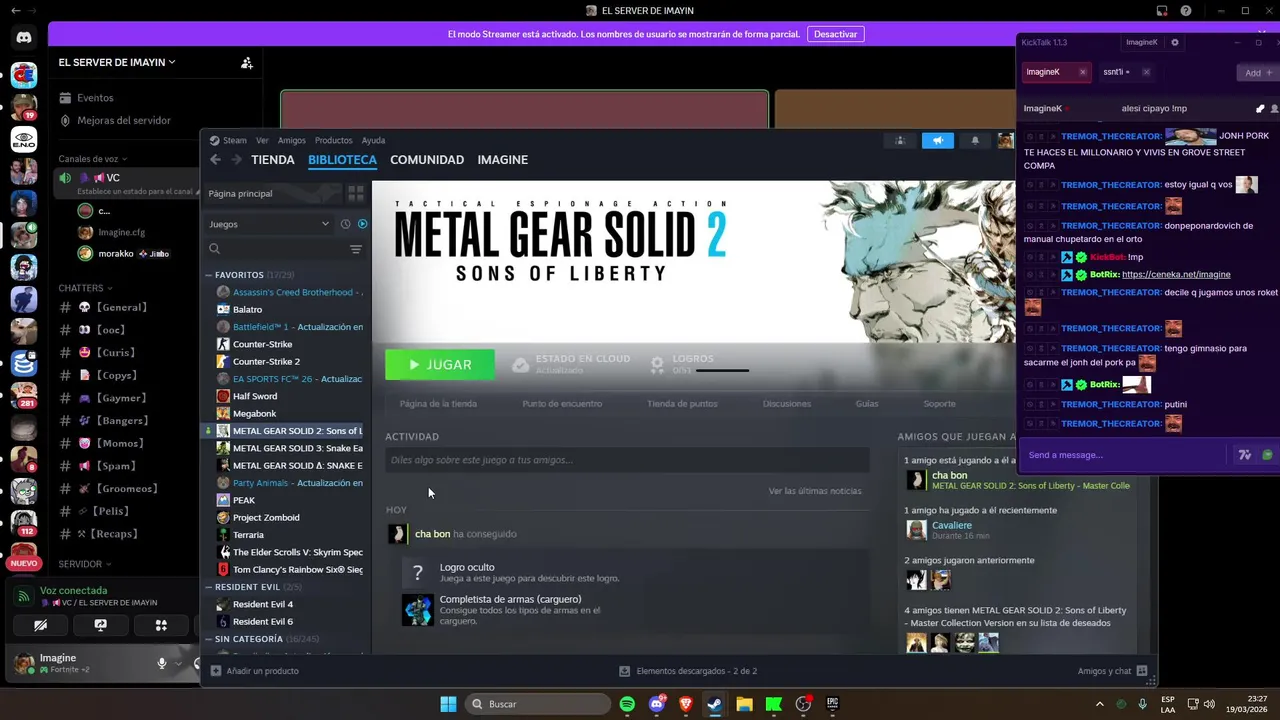Toggle Discord camera off button
The image size is (1280, 720).
[40, 625]
